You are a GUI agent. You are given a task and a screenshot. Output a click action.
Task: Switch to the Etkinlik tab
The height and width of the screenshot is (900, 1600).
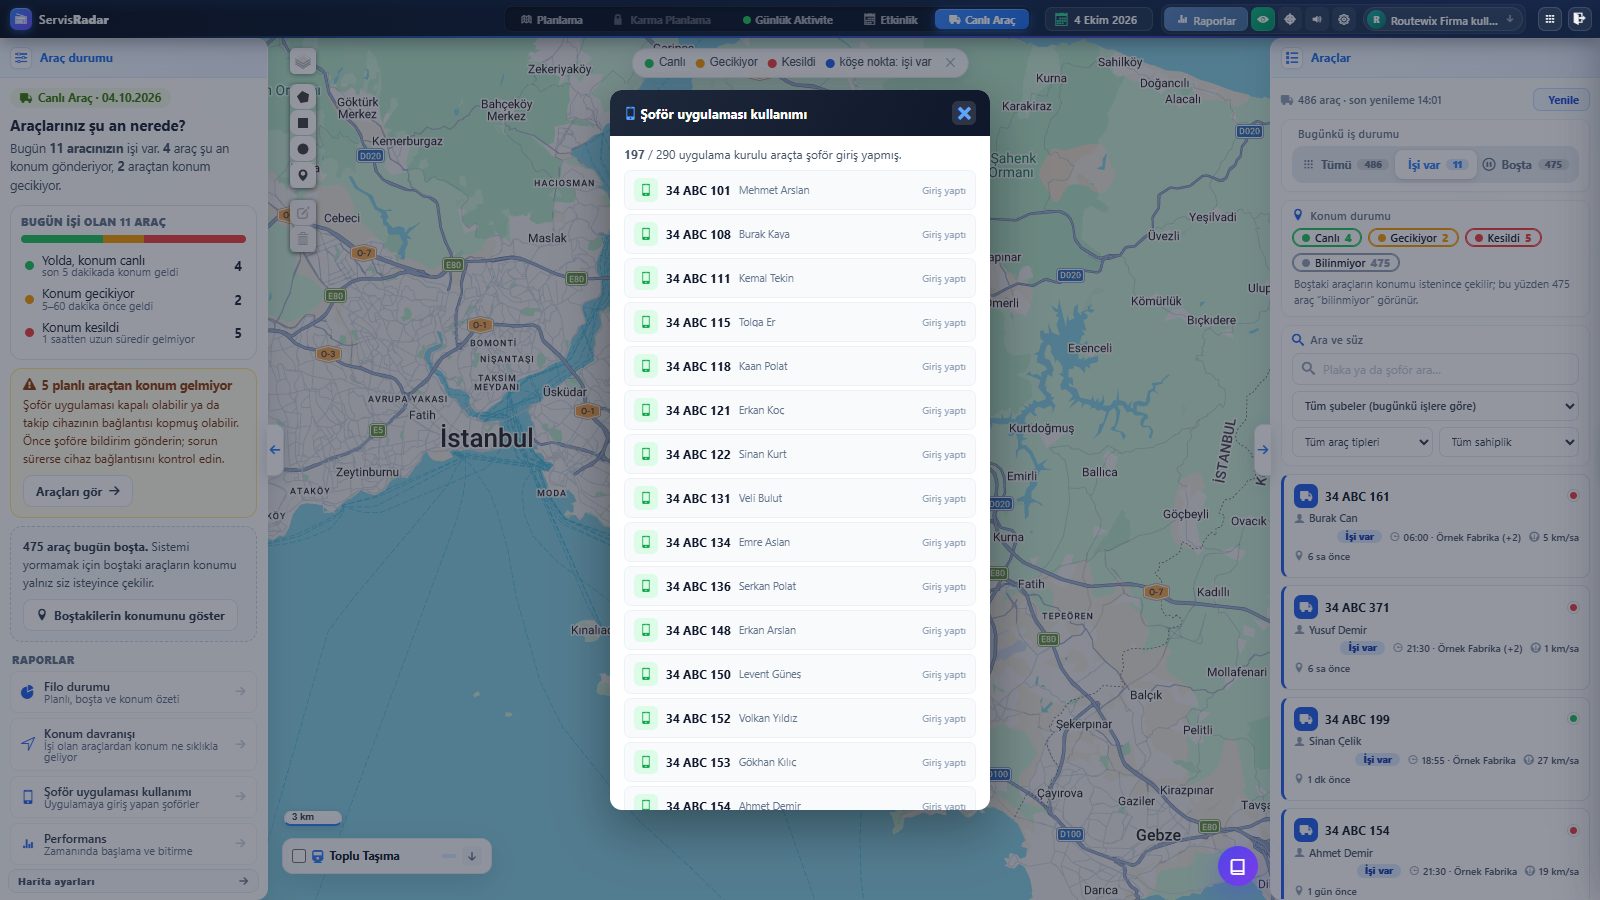pos(890,19)
